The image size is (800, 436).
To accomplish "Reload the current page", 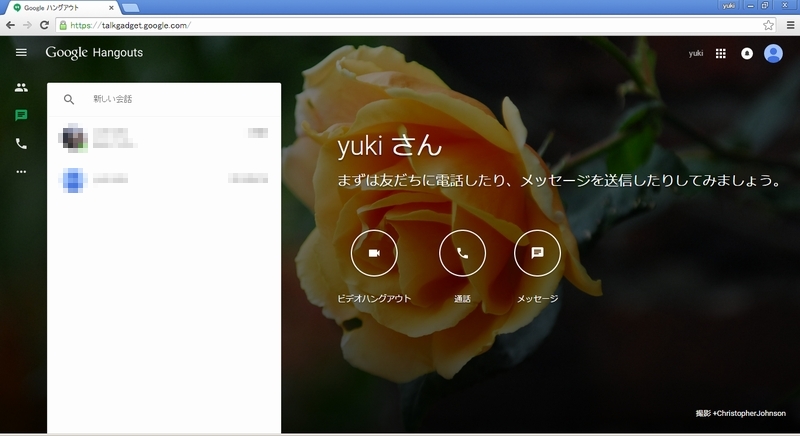I will [x=44, y=25].
